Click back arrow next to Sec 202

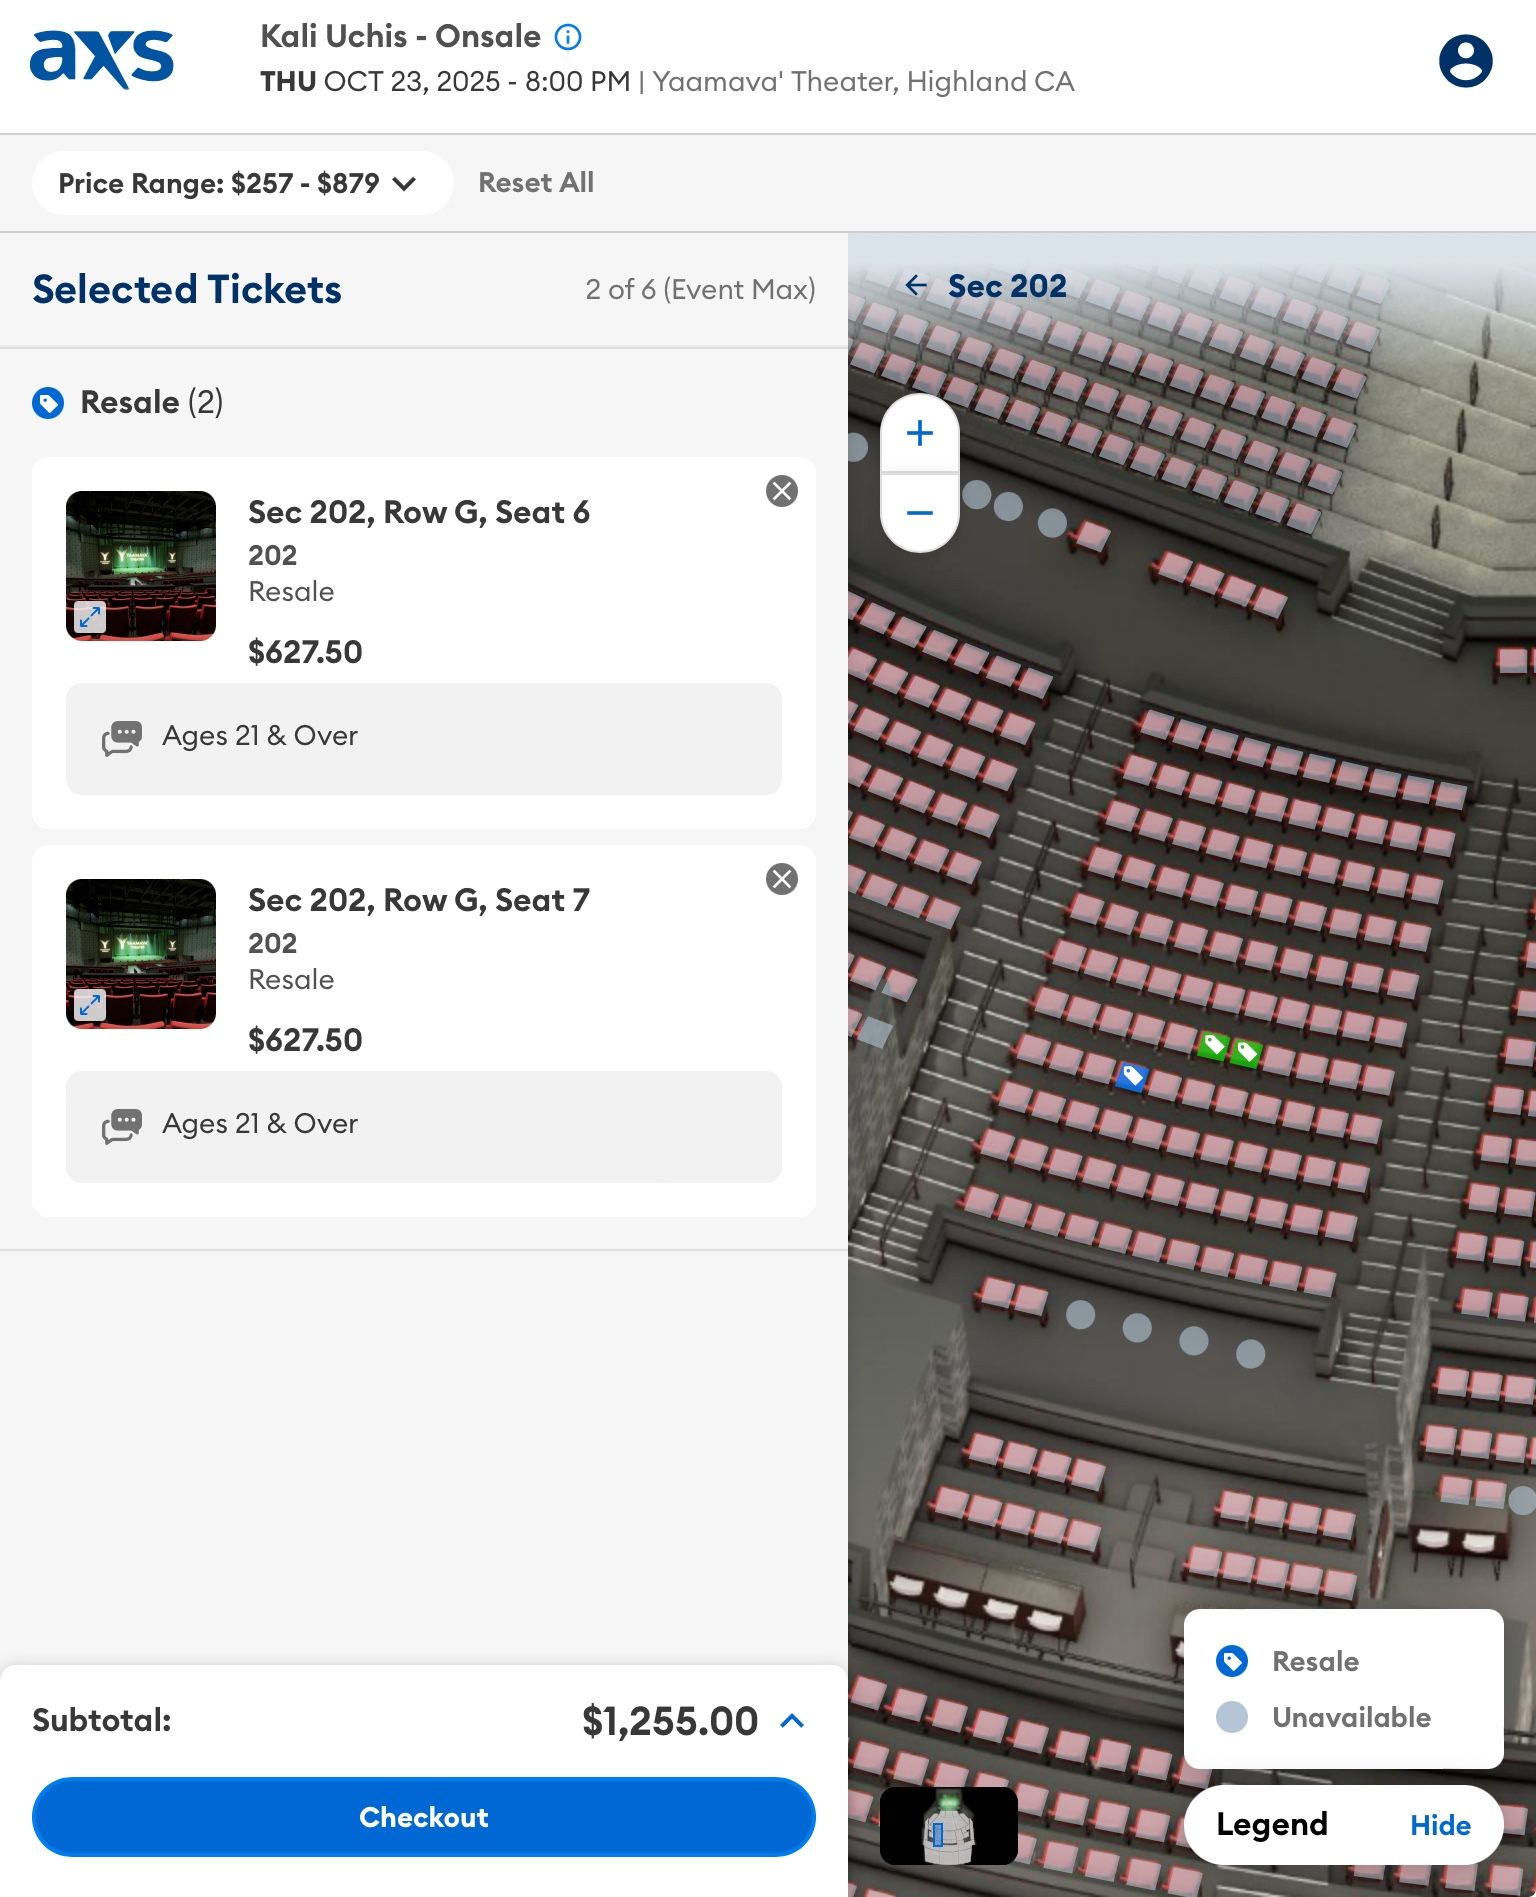tap(918, 285)
